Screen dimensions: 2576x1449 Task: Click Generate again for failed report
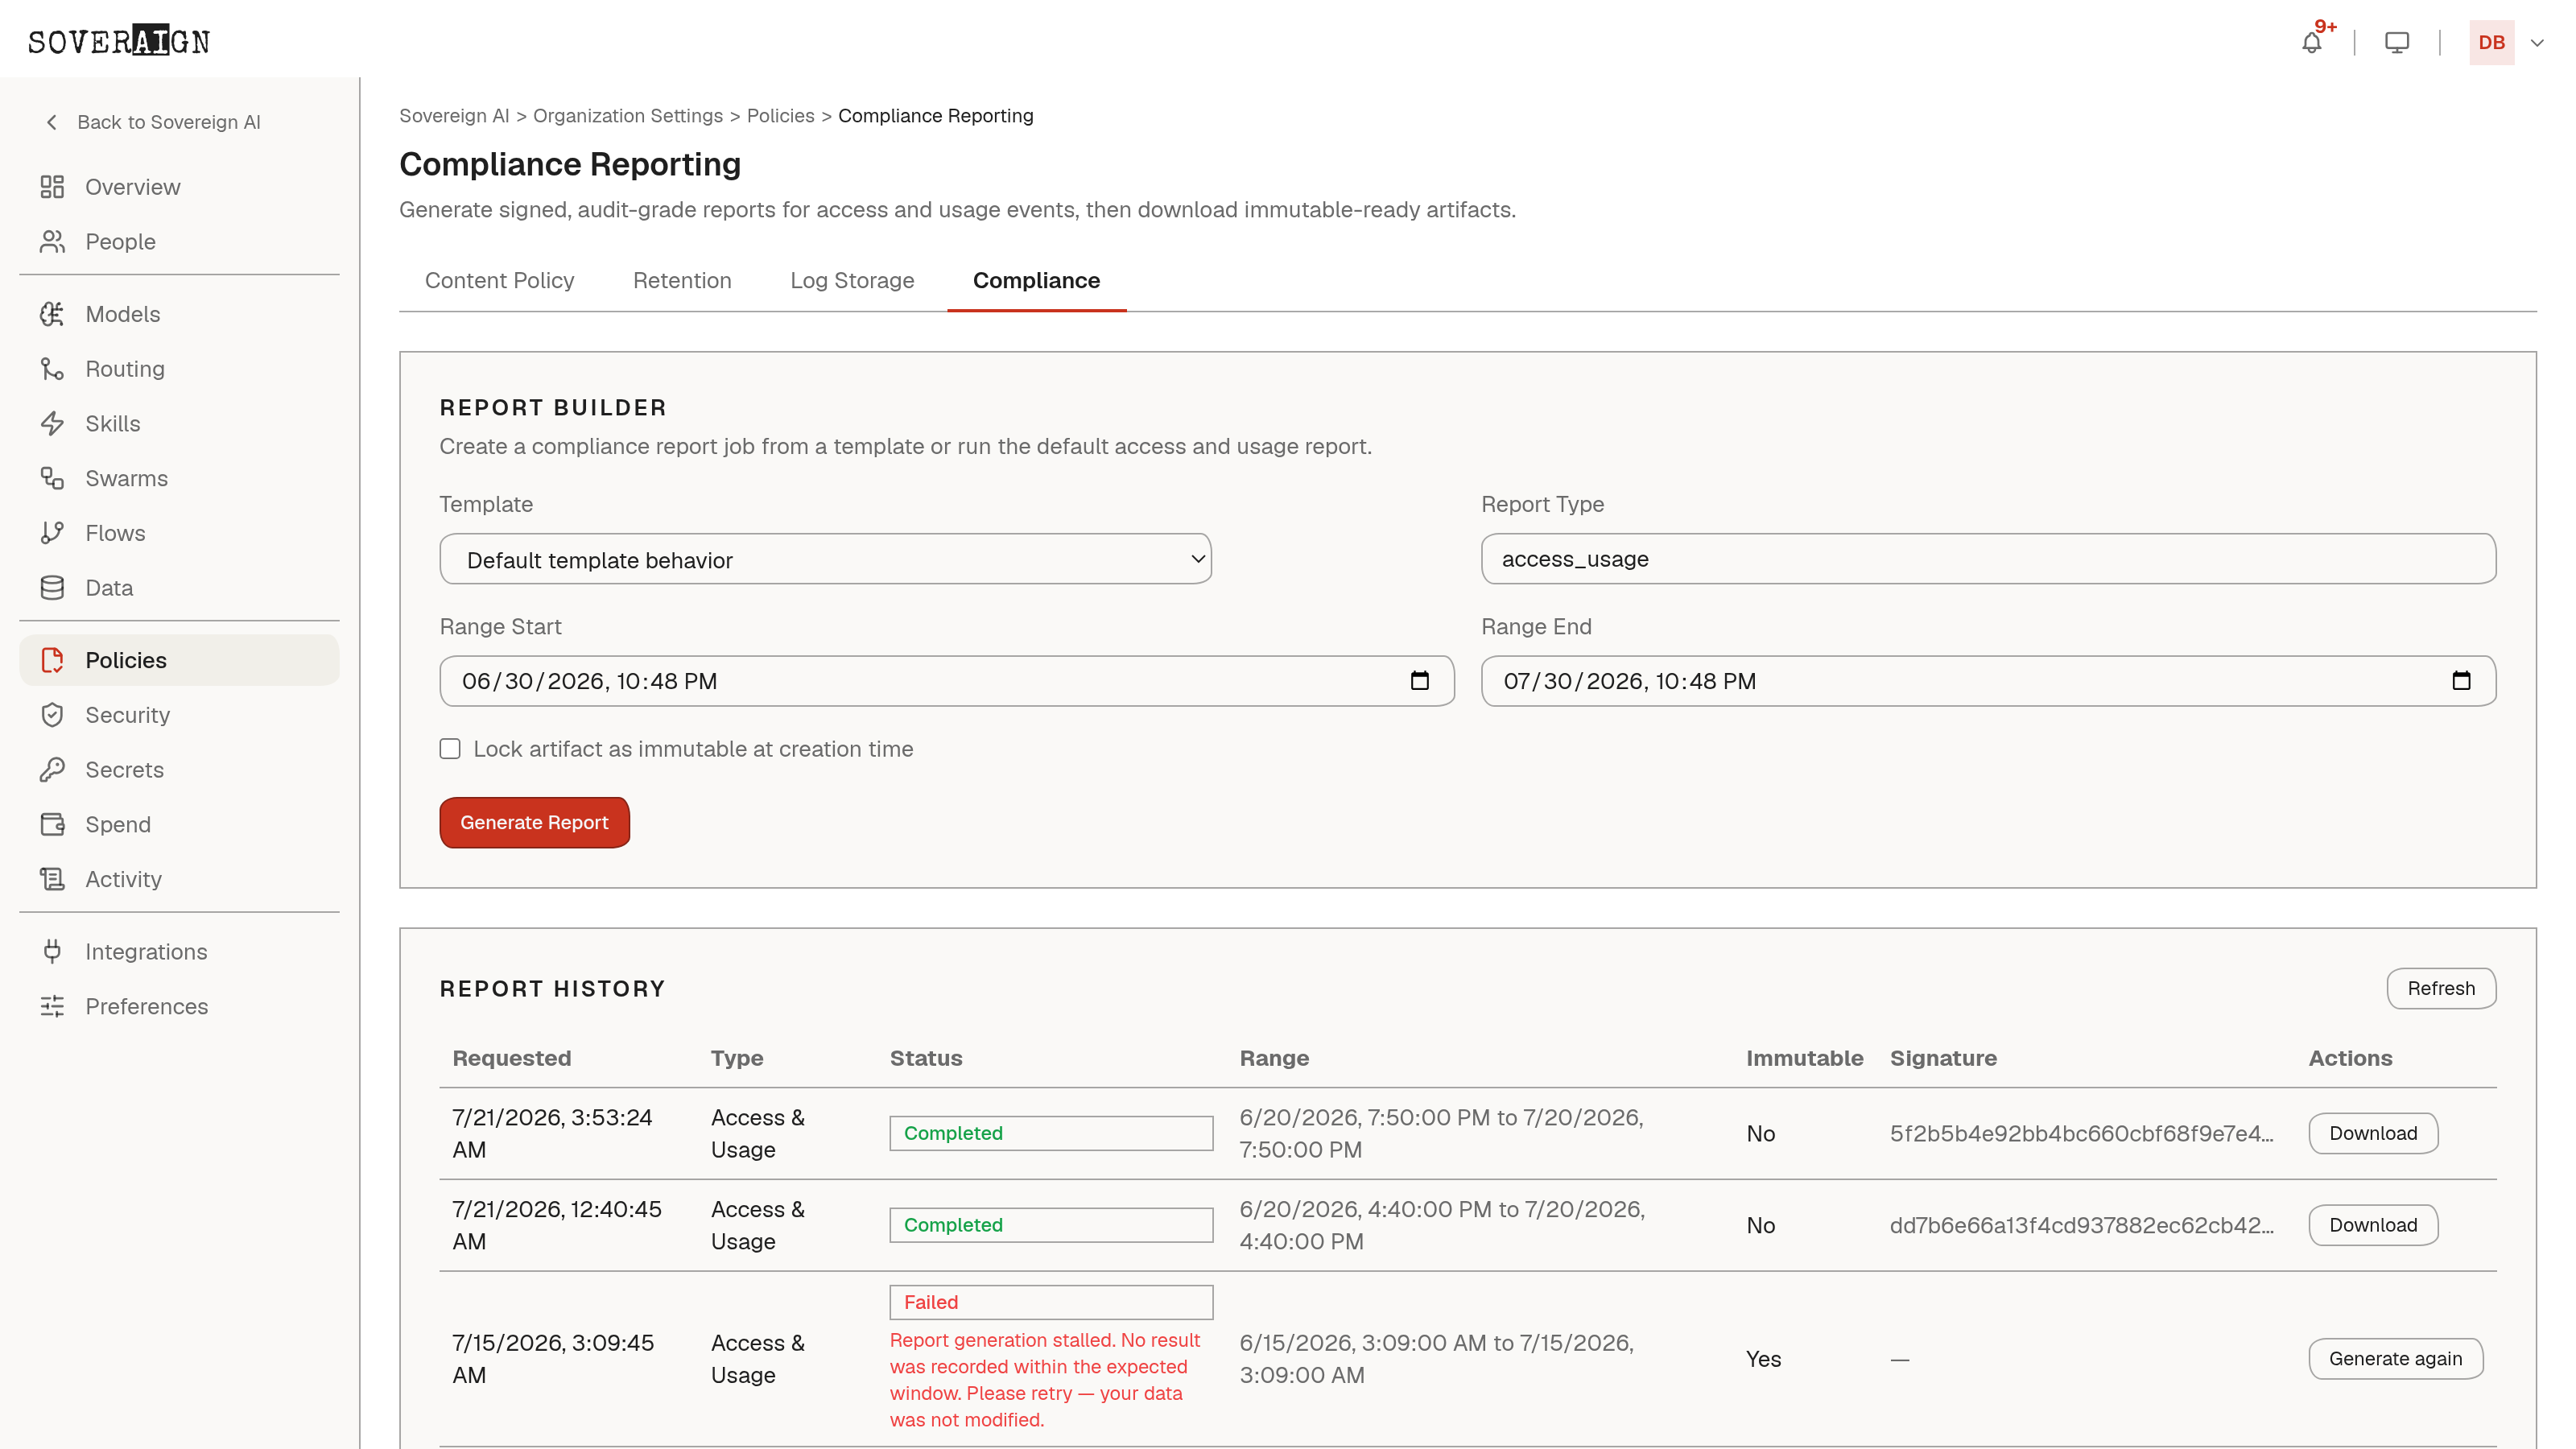pos(2395,1359)
